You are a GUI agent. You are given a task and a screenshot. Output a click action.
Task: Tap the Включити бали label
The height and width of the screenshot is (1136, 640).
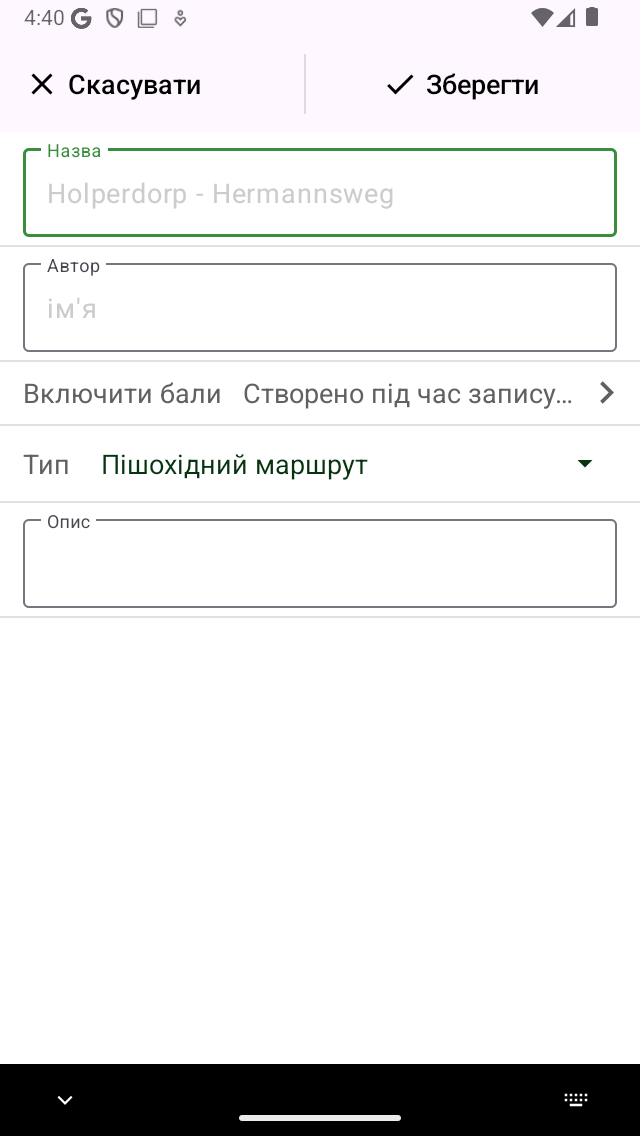pyautogui.click(x=122, y=393)
